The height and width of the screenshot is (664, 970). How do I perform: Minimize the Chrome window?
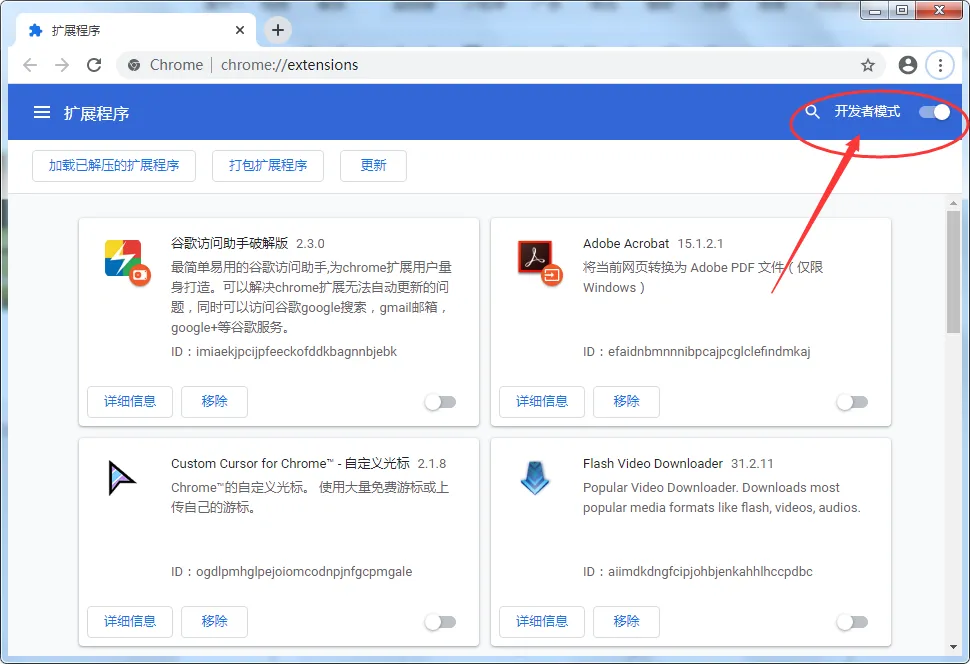click(875, 11)
